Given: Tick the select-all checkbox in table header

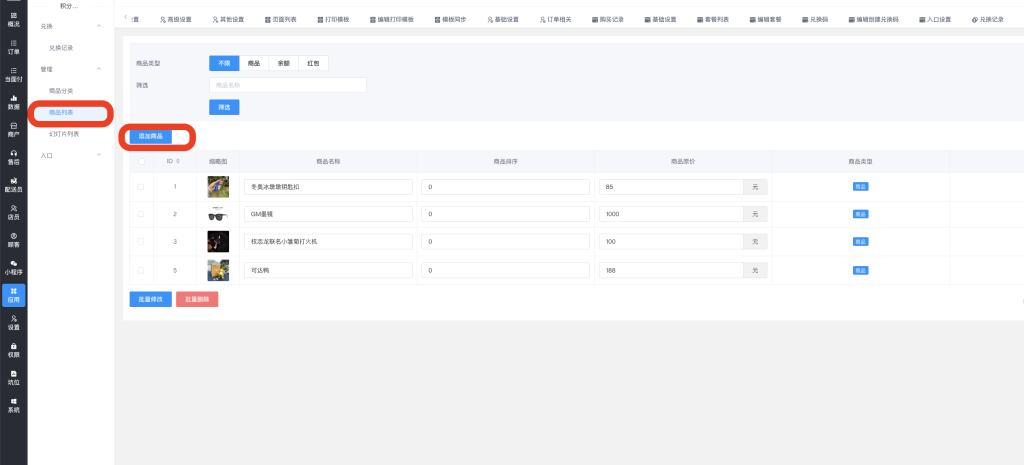Looking at the screenshot, I should [x=141, y=160].
